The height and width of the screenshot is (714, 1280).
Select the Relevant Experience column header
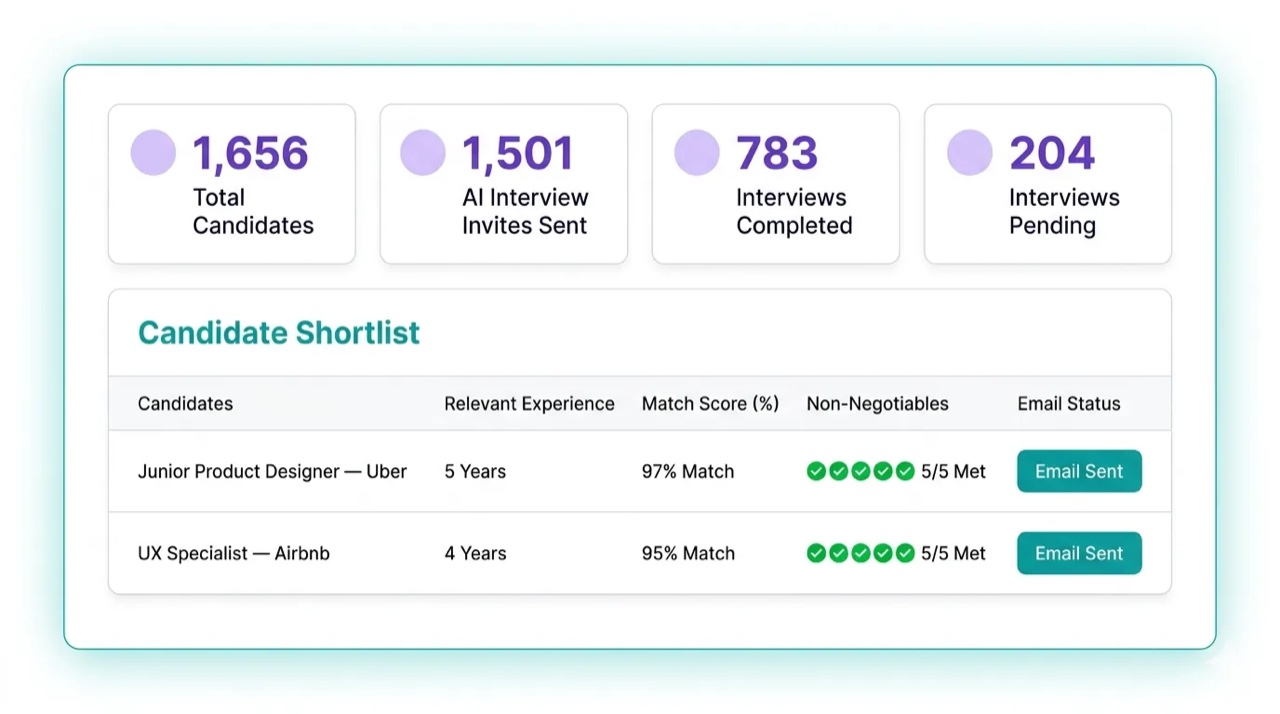[x=529, y=404]
